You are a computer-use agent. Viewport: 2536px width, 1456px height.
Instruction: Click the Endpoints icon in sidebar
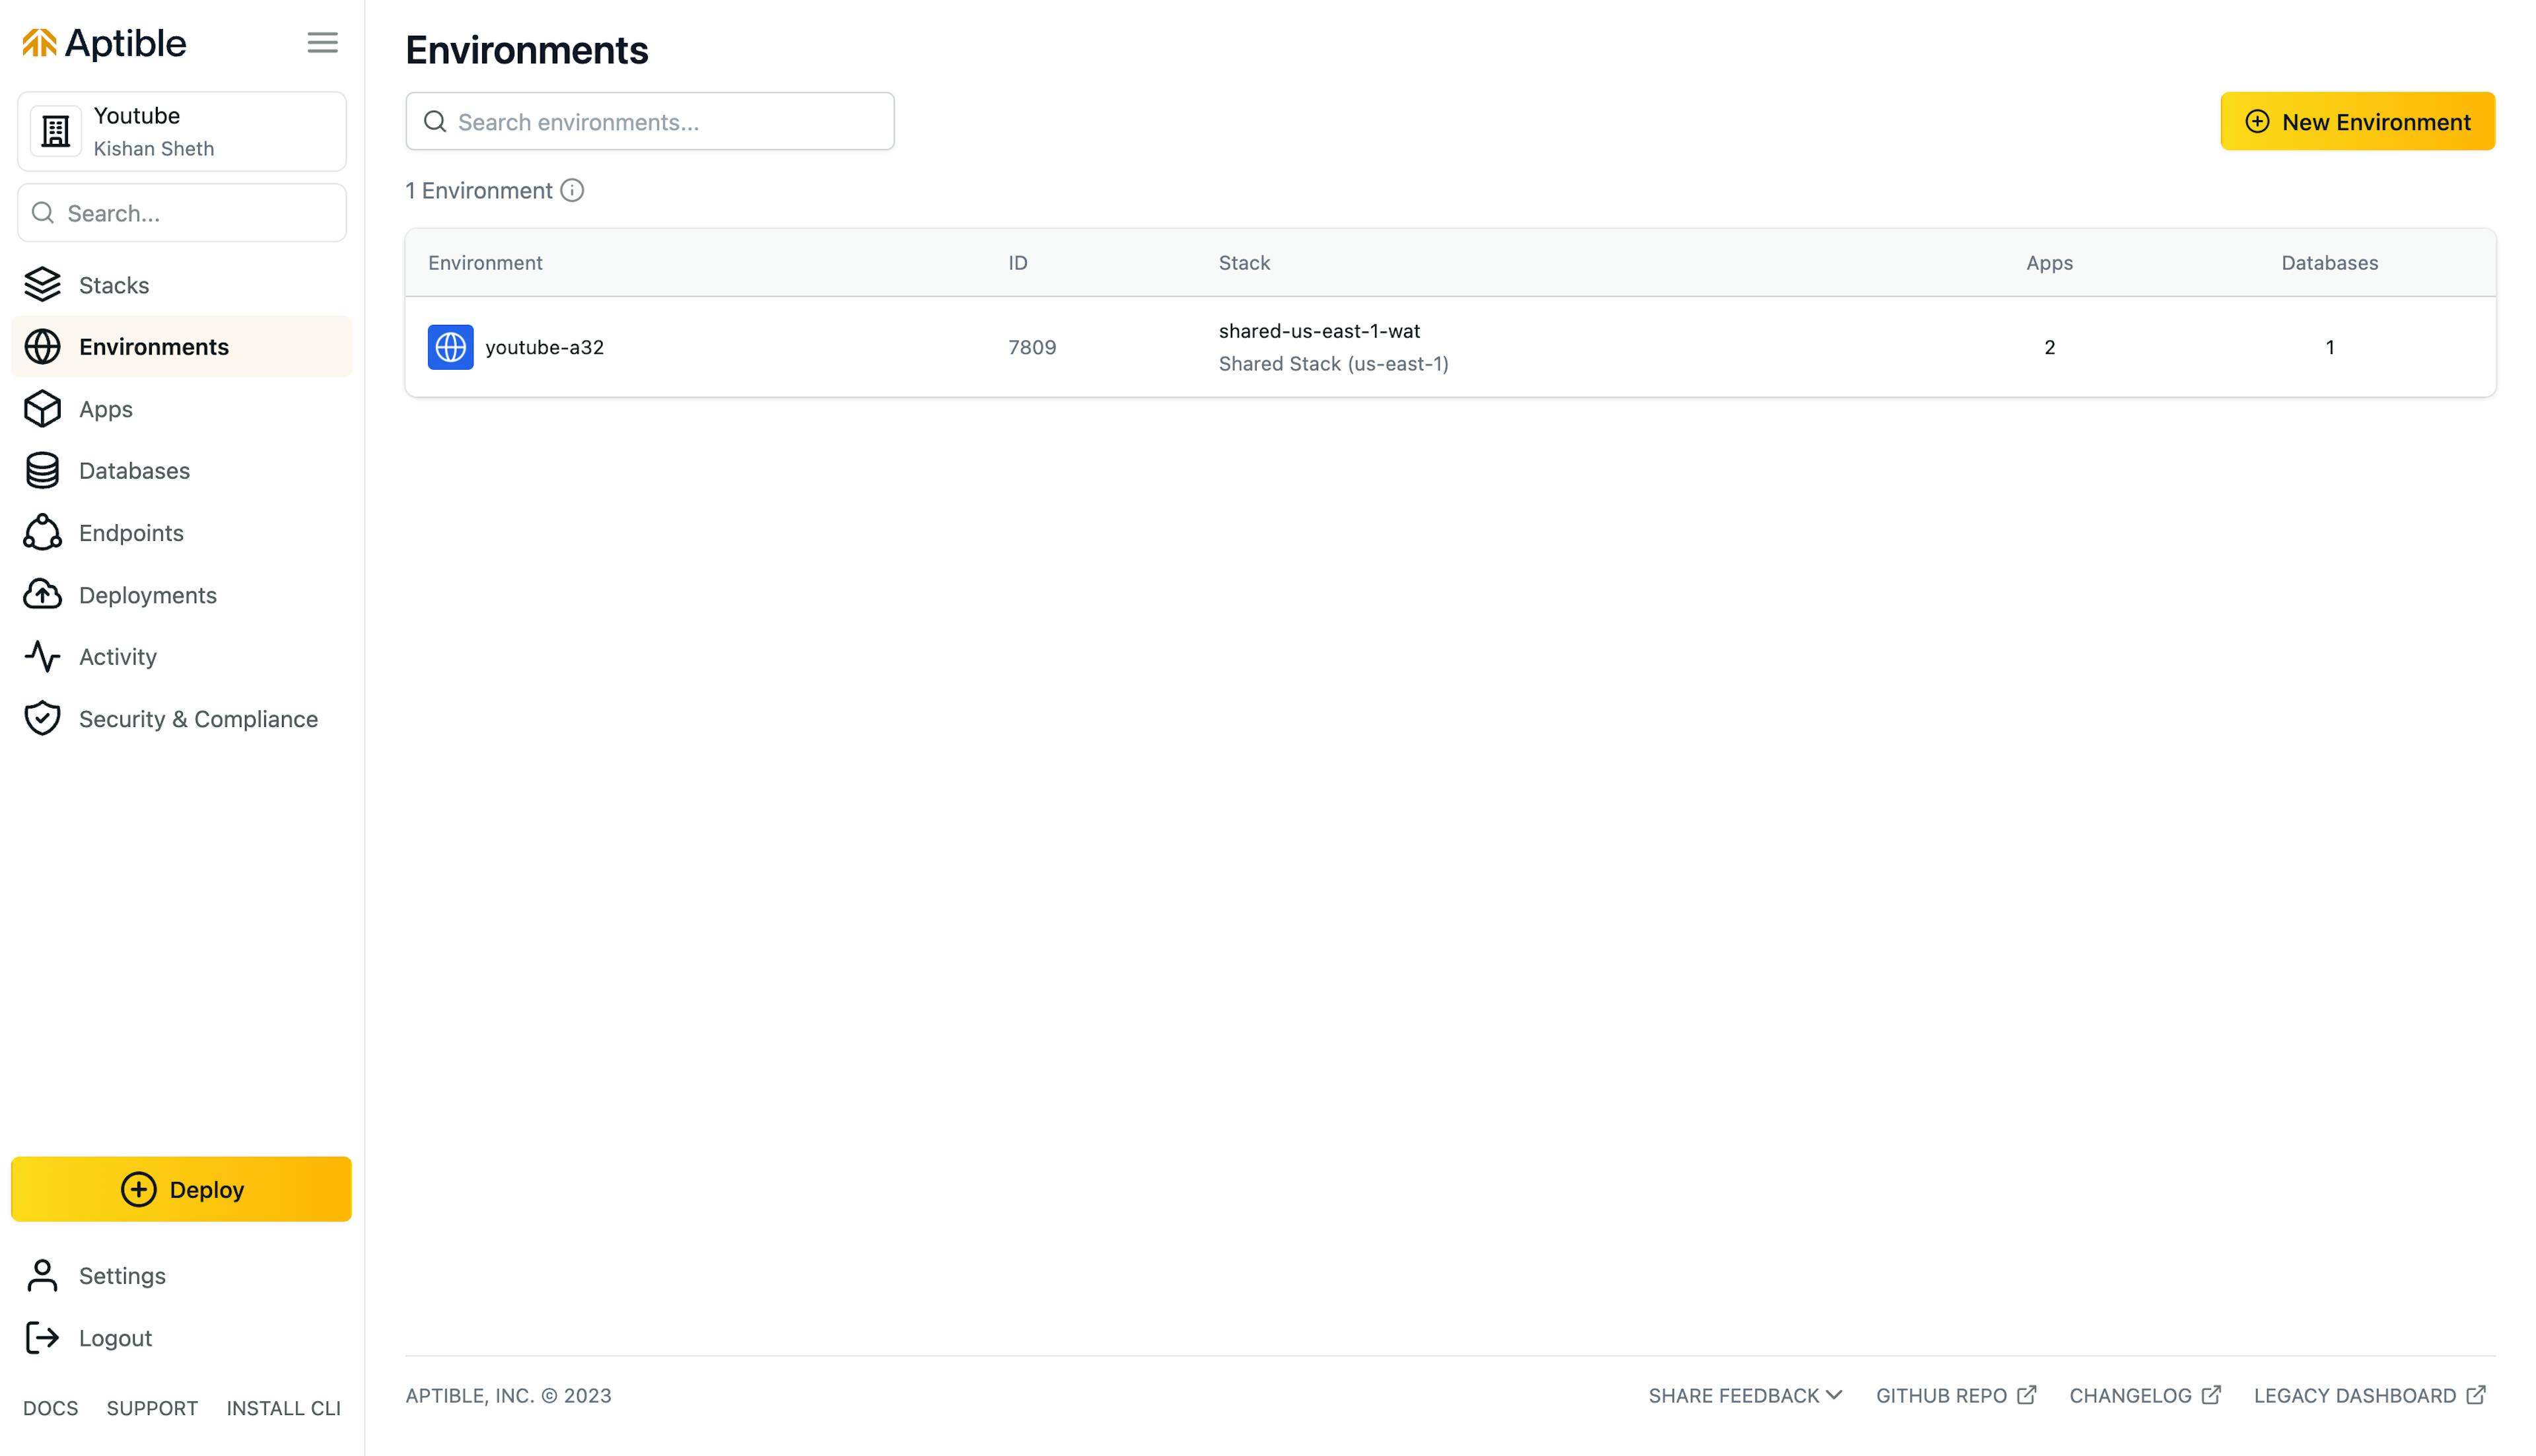tap(42, 533)
